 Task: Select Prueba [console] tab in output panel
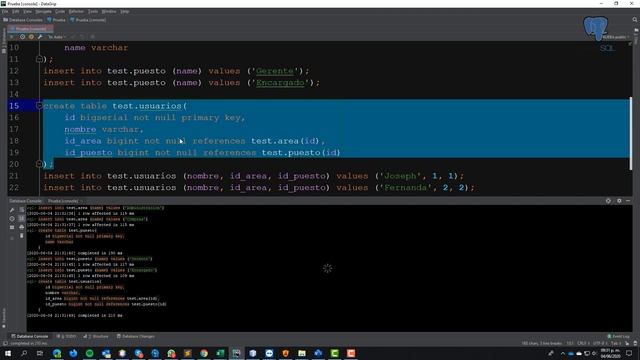pos(63,201)
